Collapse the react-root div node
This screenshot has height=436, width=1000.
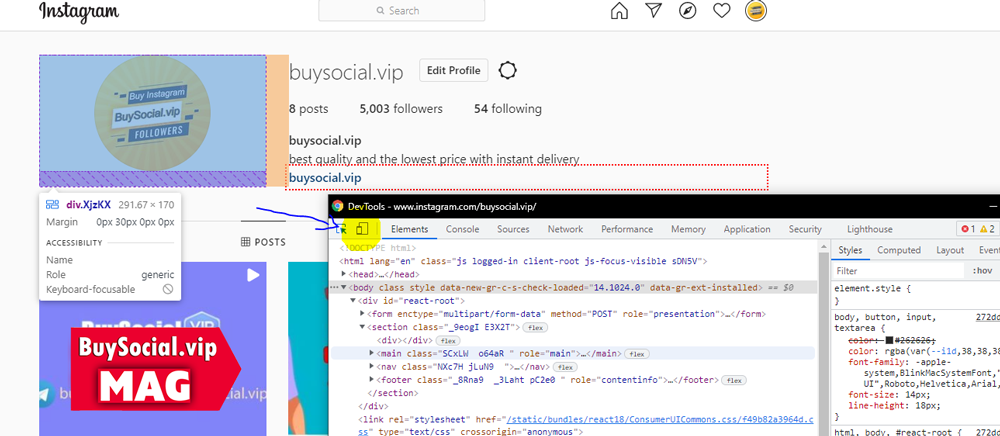(353, 301)
